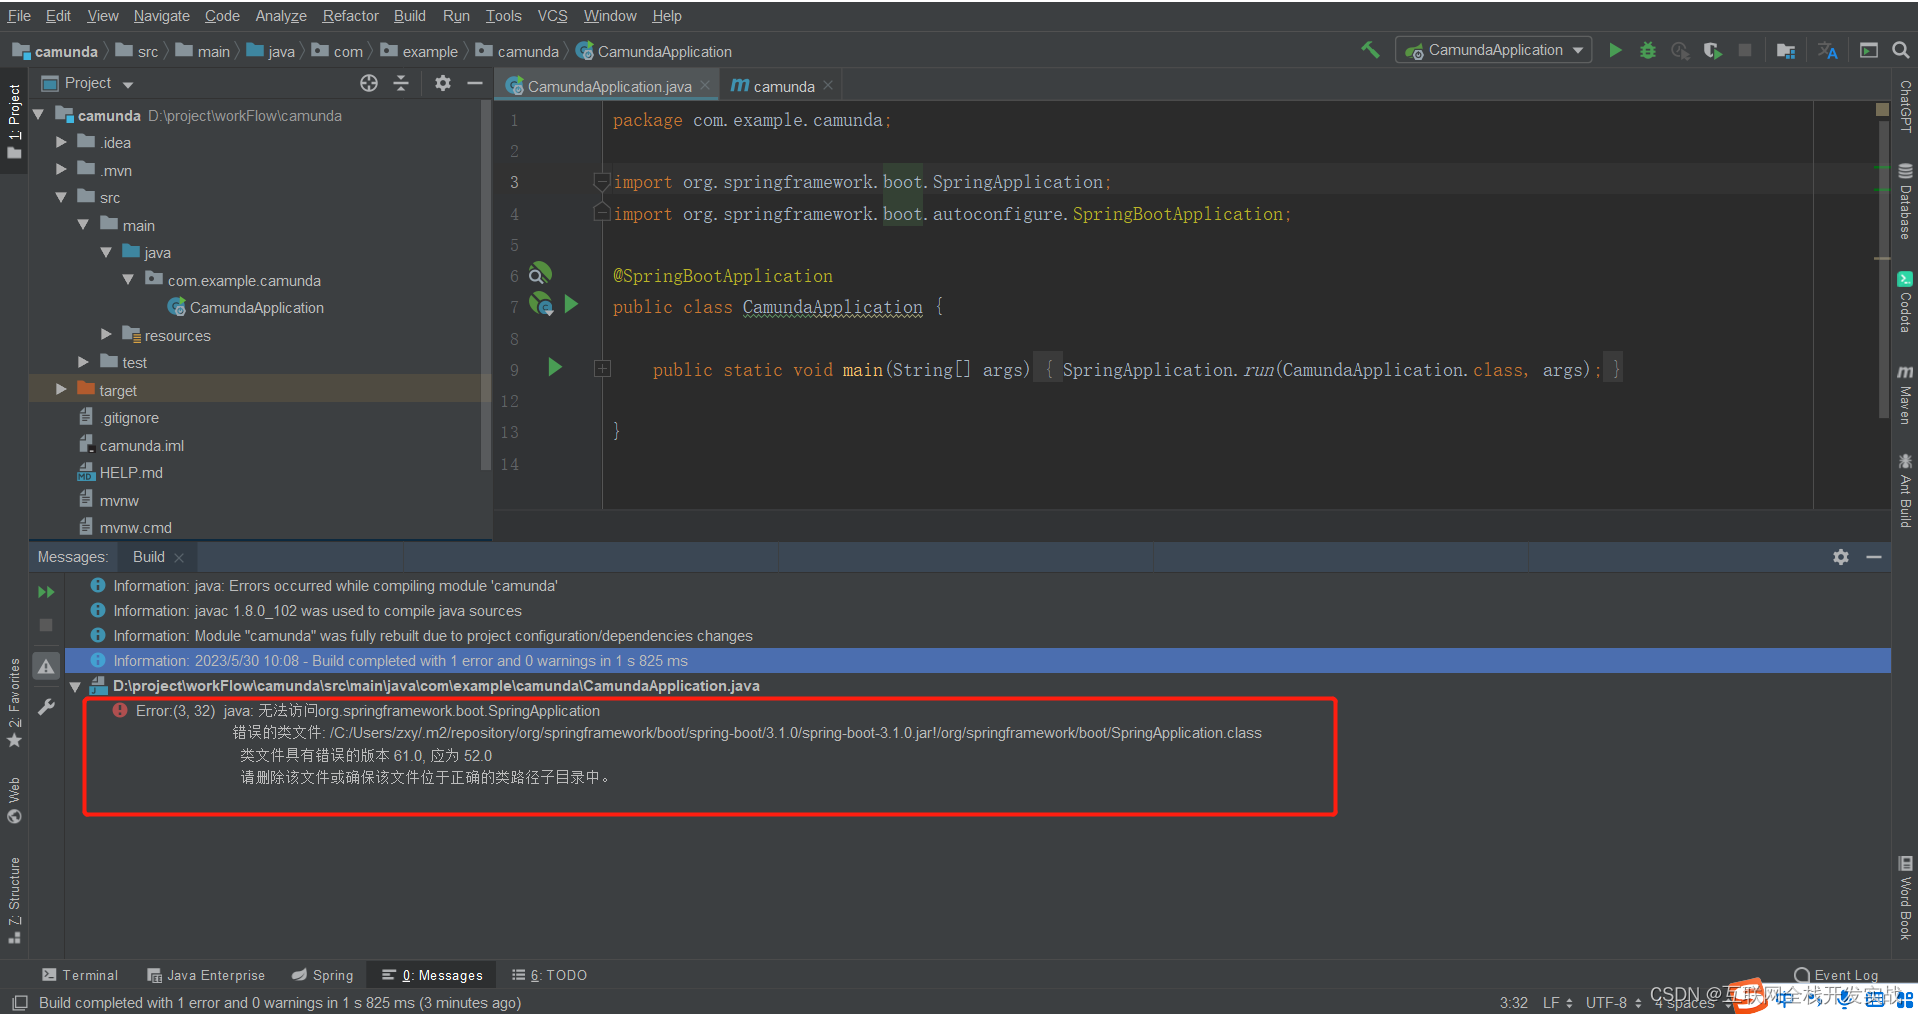Run CamundaApplication with the green play button

pyautogui.click(x=1615, y=50)
